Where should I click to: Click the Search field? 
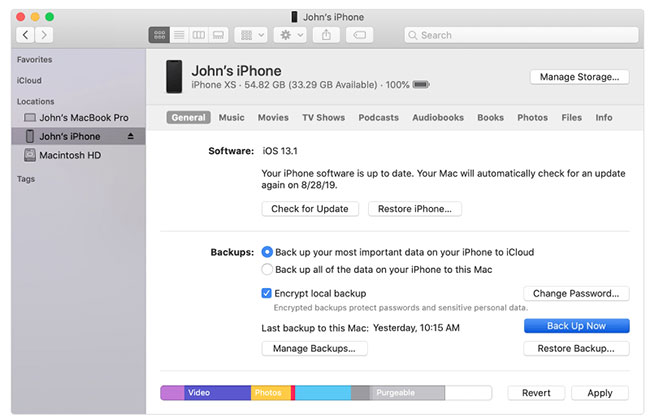521,35
